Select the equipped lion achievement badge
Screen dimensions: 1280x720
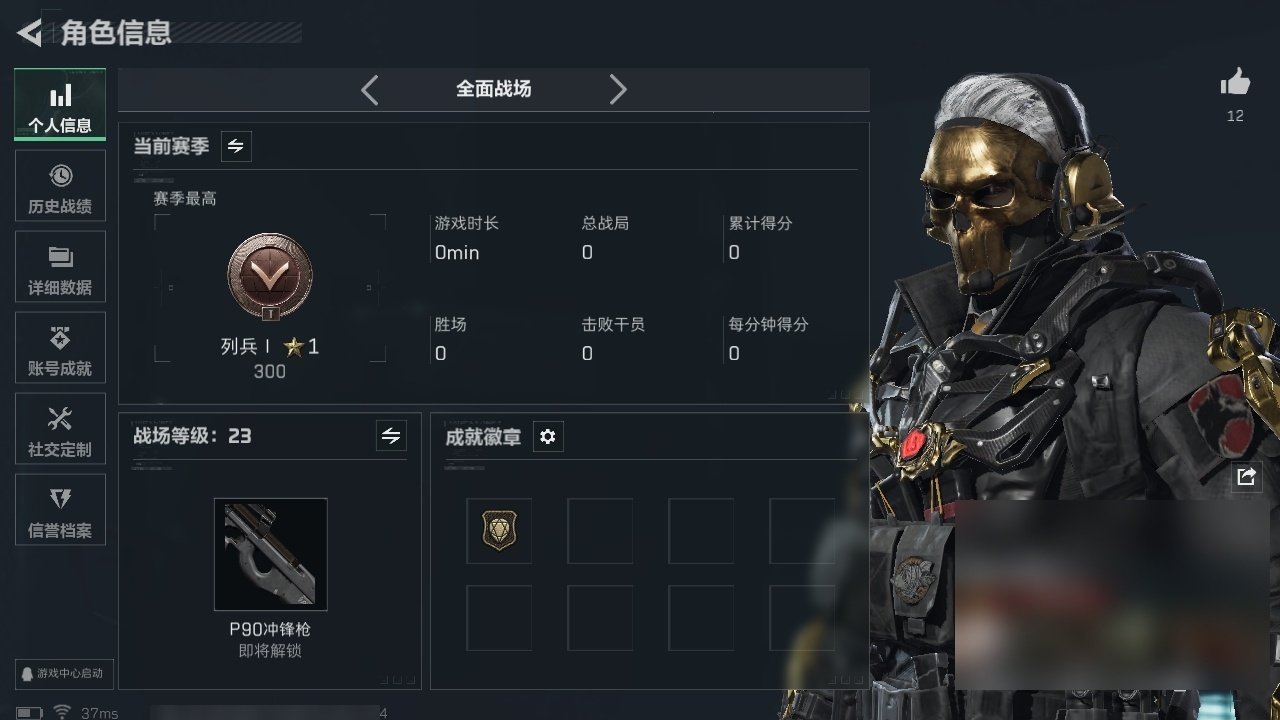point(499,531)
